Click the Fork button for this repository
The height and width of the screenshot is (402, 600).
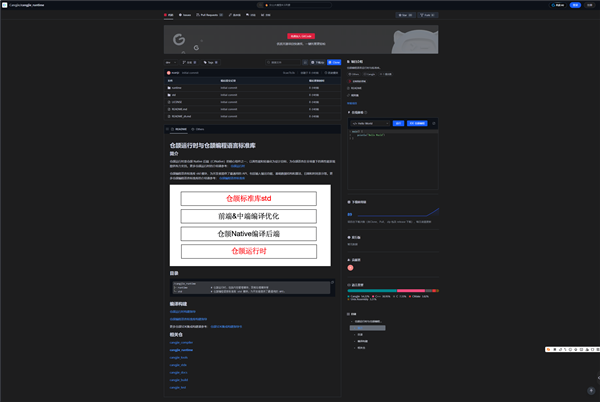click(429, 16)
